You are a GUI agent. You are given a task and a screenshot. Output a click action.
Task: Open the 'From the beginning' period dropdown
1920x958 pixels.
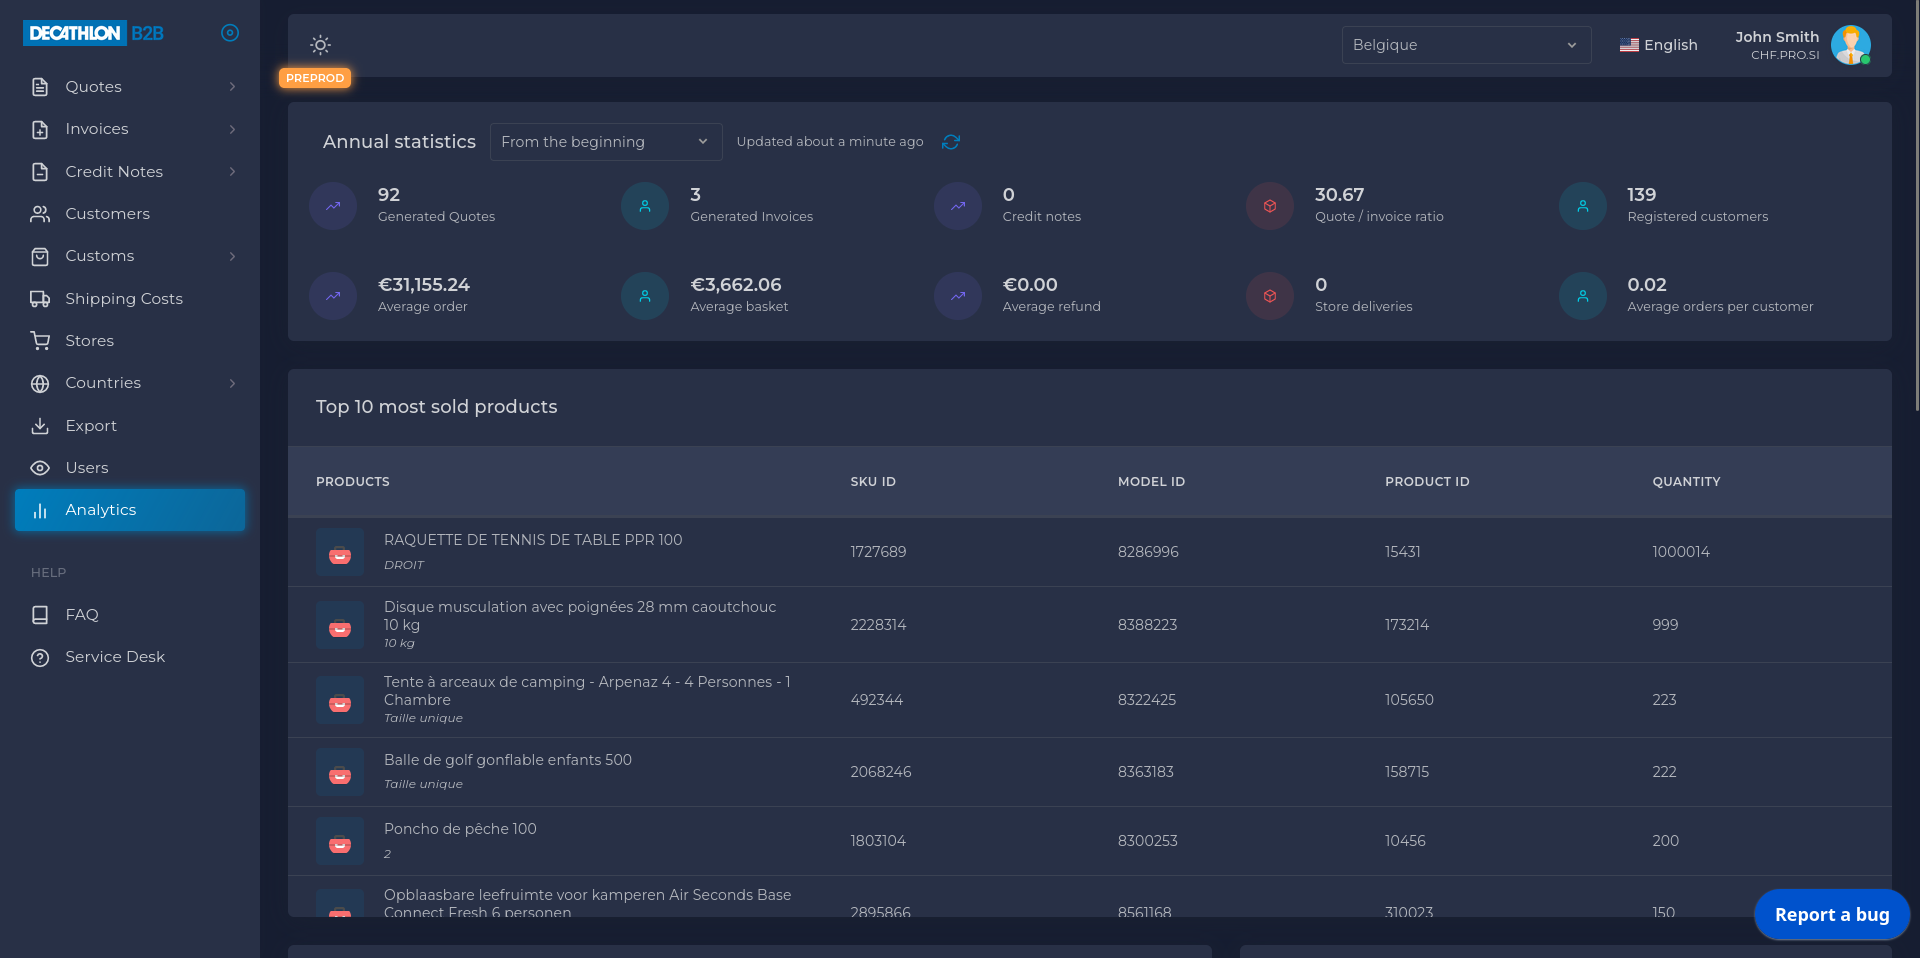[x=604, y=142]
